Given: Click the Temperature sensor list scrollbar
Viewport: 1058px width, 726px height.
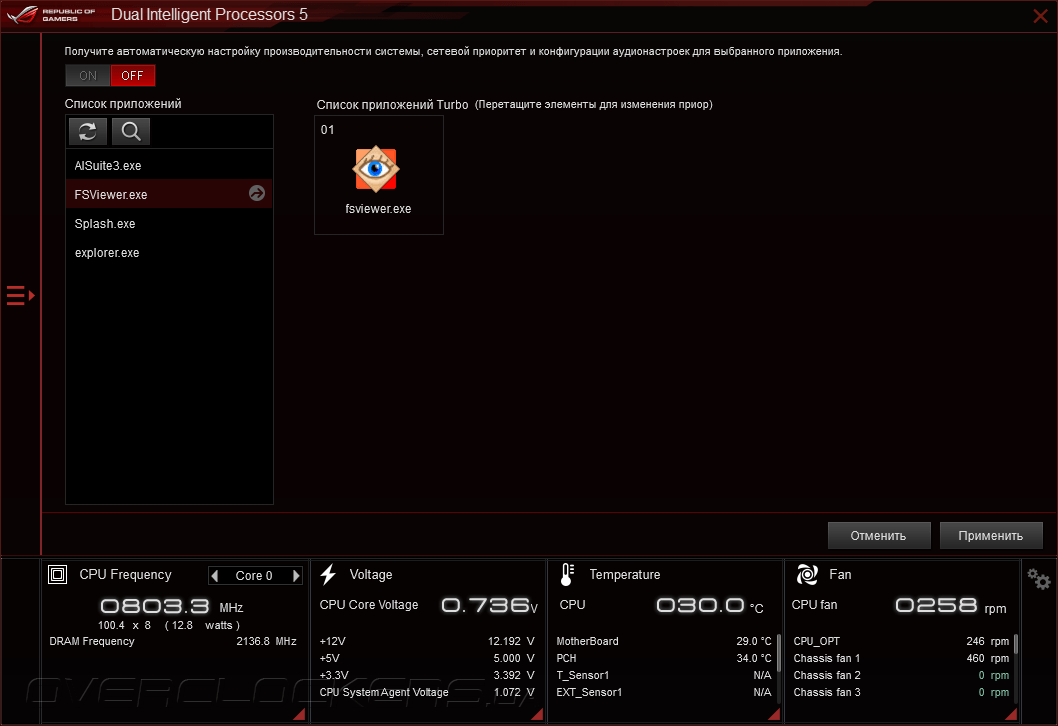Looking at the screenshot, I should tap(779, 653).
